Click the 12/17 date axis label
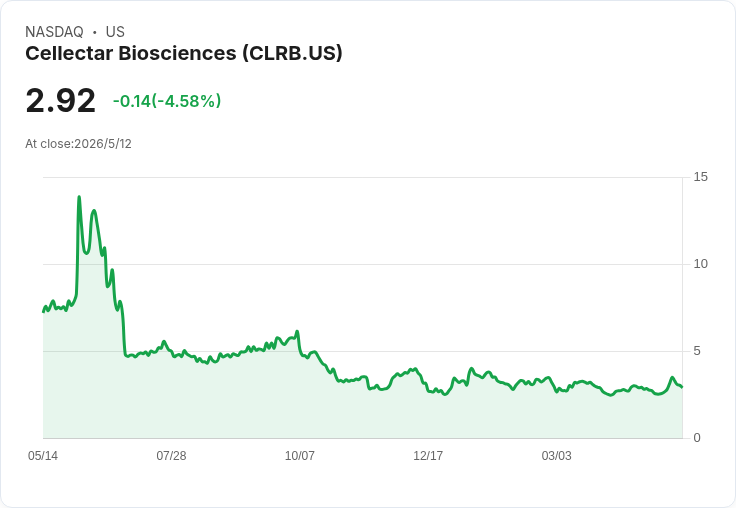 pyautogui.click(x=428, y=455)
